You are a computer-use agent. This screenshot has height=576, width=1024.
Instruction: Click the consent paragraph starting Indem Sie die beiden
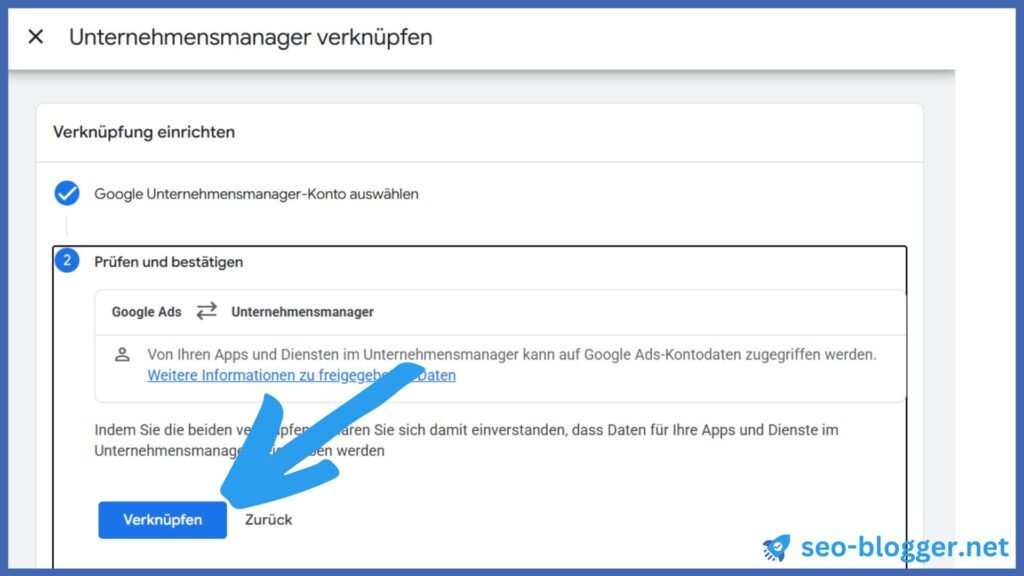[466, 440]
